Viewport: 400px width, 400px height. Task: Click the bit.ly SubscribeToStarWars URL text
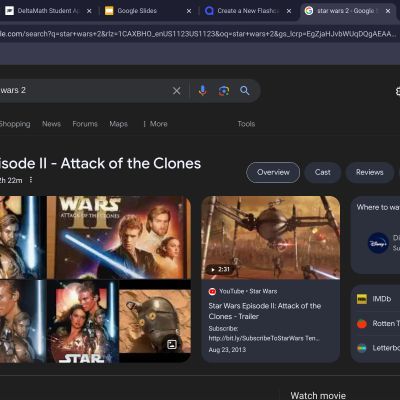pyautogui.click(x=264, y=338)
